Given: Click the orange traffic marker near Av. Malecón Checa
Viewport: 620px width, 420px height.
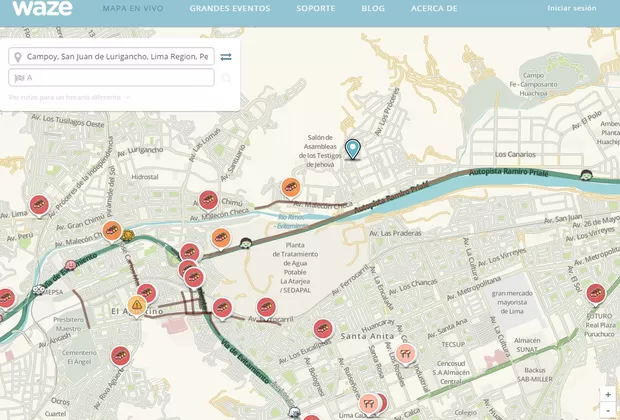Looking at the screenshot, I should [291, 187].
